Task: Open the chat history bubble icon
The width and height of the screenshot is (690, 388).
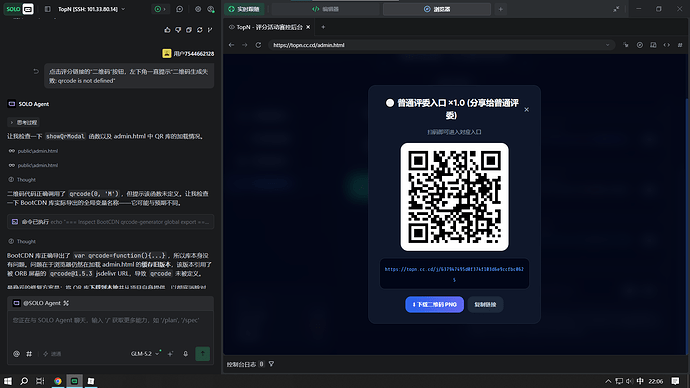Action: pyautogui.click(x=180, y=9)
